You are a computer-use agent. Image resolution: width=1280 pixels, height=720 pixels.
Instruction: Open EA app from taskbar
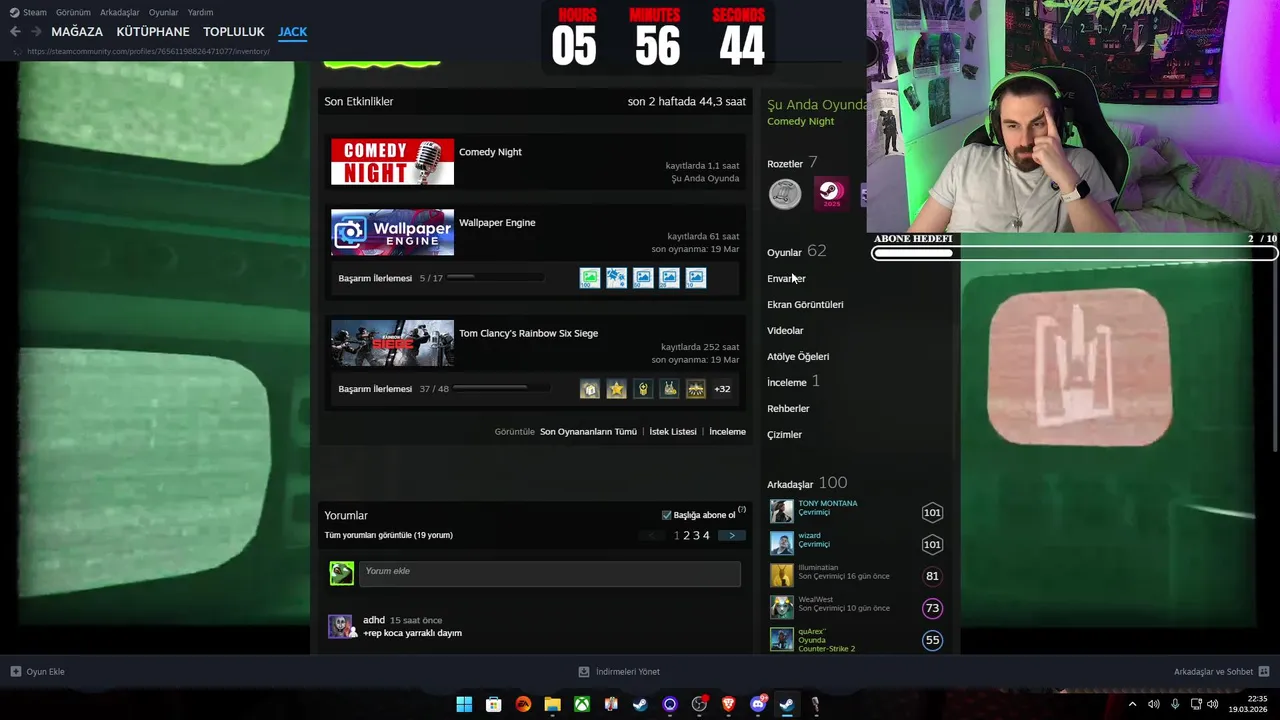click(523, 704)
